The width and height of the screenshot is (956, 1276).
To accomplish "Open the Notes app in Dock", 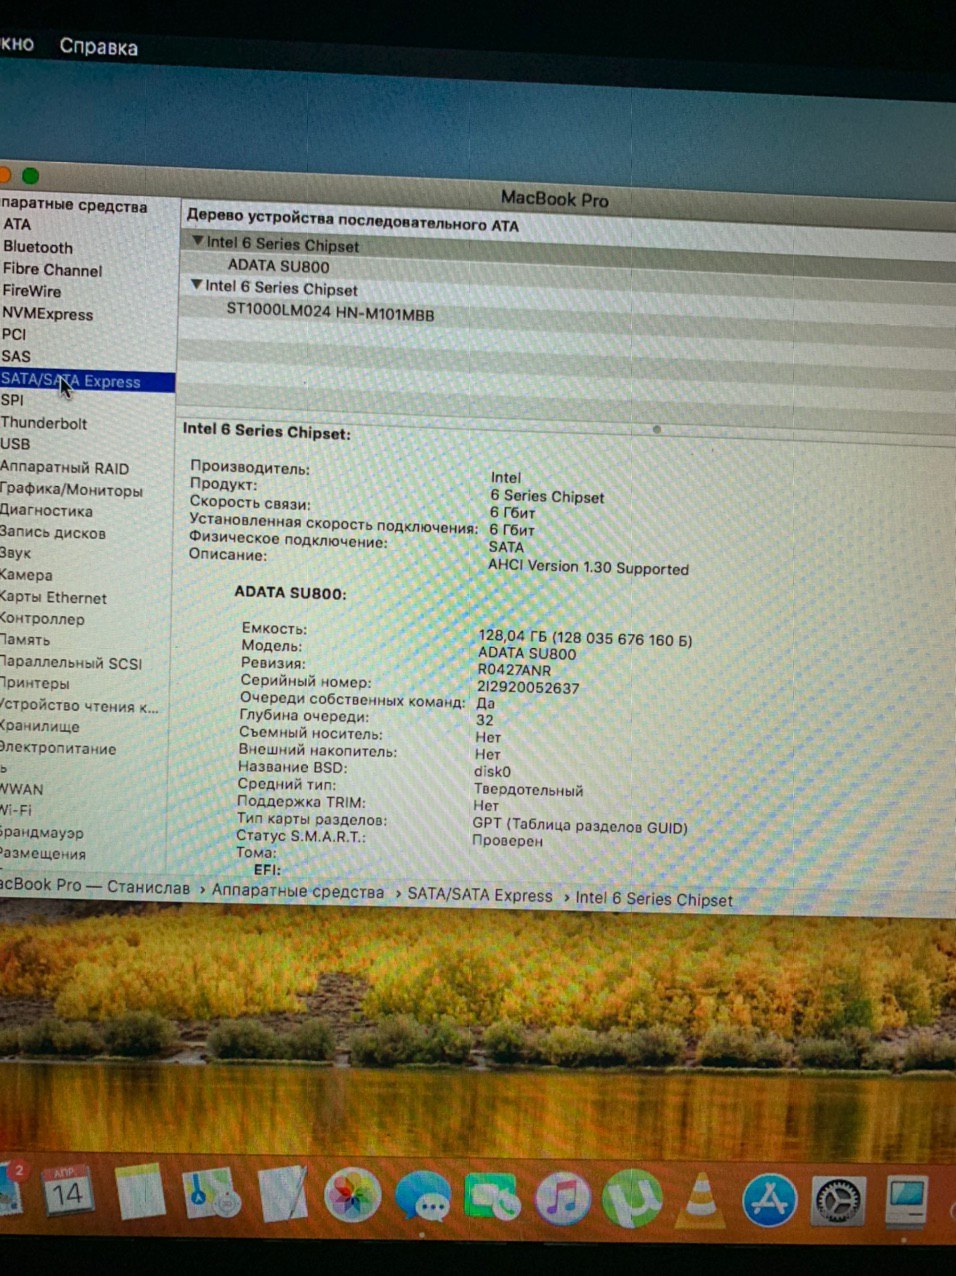I will pyautogui.click(x=139, y=1191).
